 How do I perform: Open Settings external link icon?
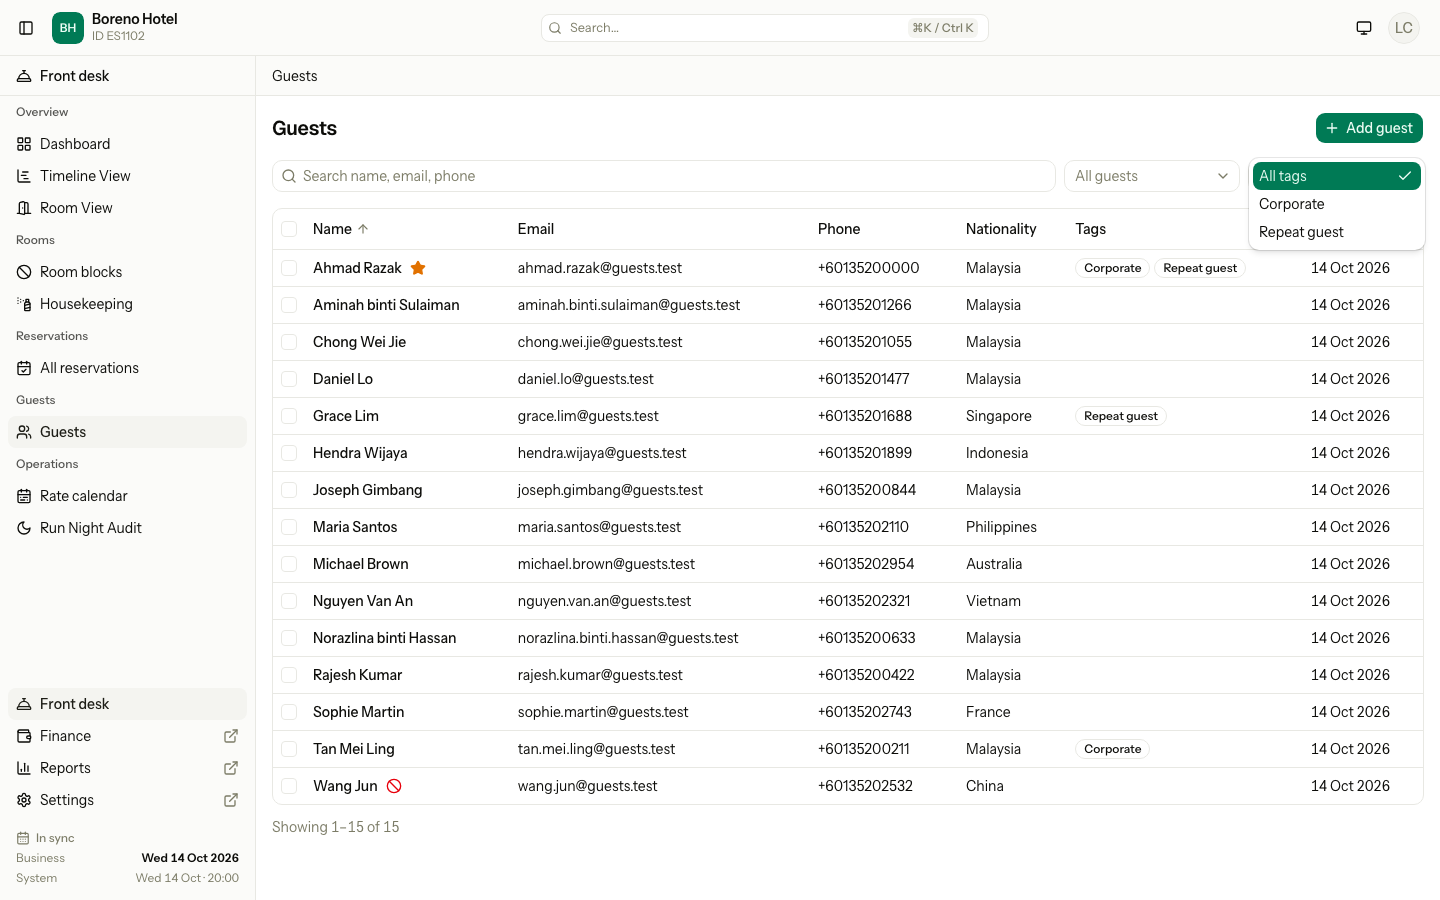[x=231, y=800]
